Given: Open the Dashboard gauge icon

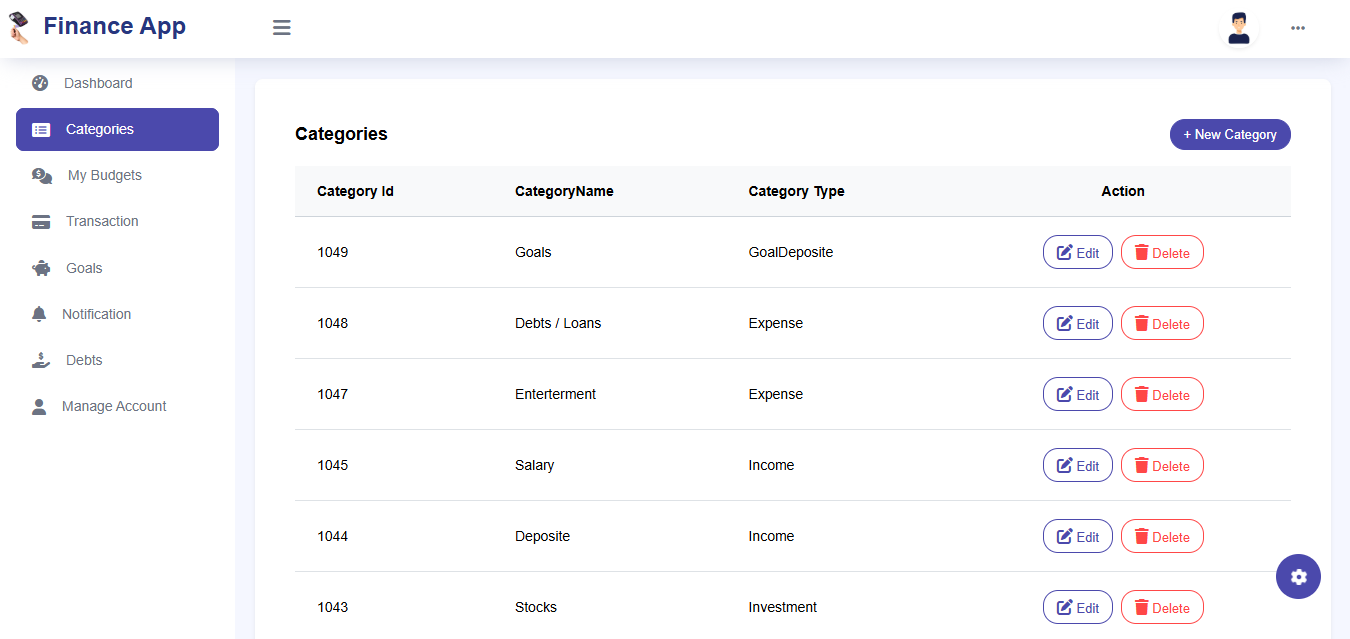Looking at the screenshot, I should [x=40, y=83].
